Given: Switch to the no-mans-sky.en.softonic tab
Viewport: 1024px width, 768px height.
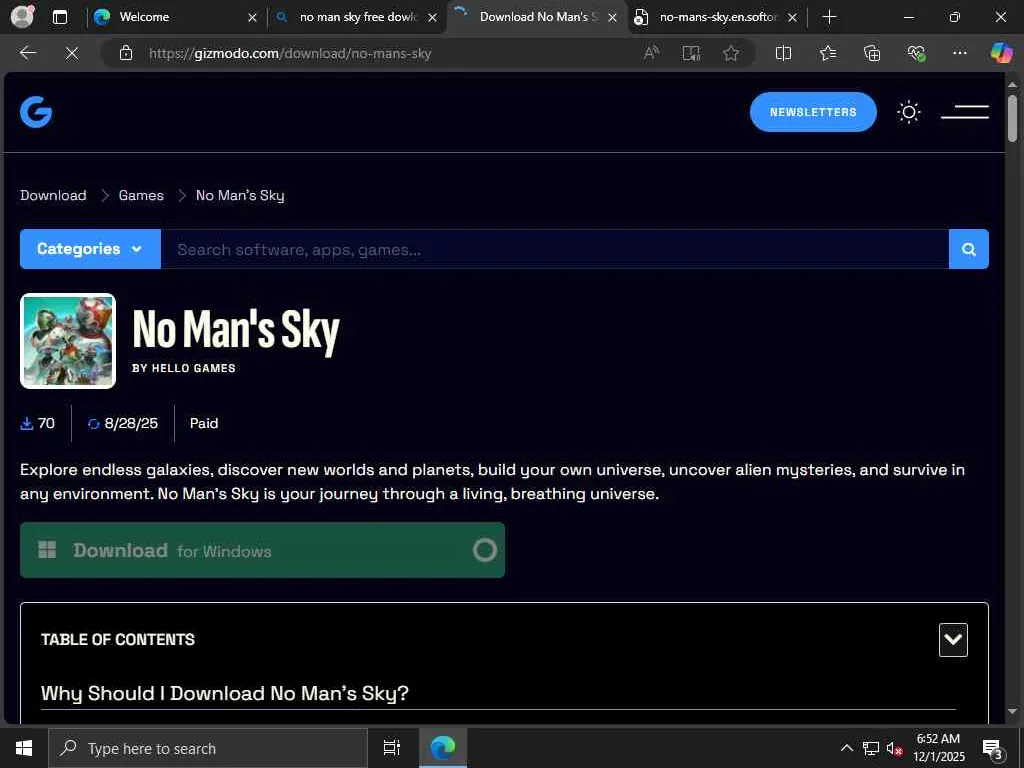Looking at the screenshot, I should [716, 17].
